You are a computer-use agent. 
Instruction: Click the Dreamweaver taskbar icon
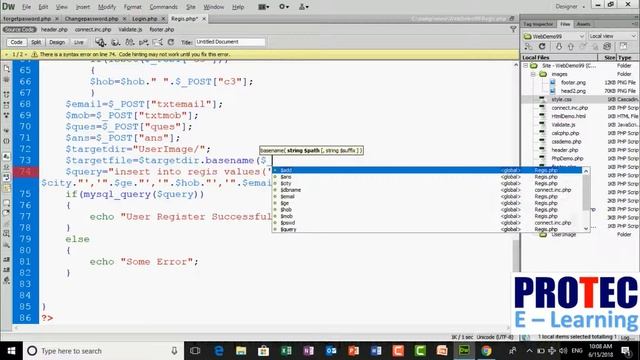pyautogui.click(x=464, y=351)
